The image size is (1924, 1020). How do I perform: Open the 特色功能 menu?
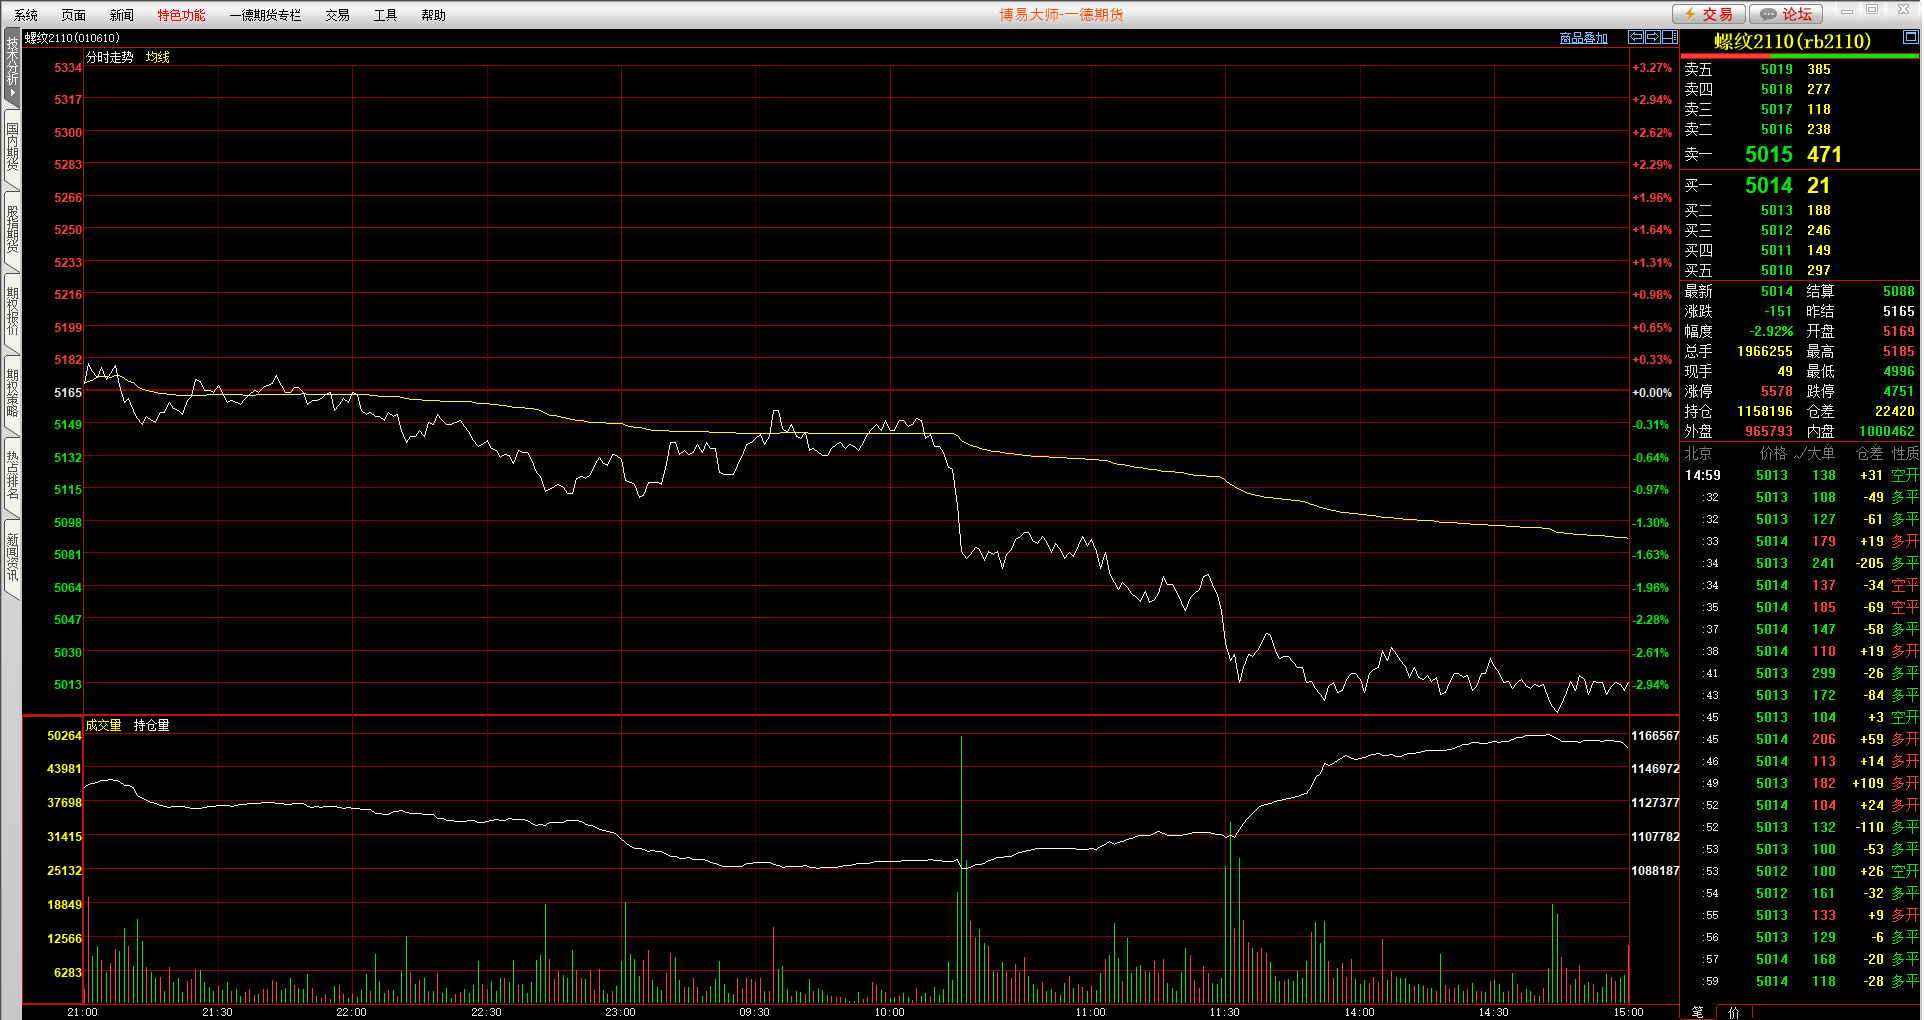click(181, 15)
